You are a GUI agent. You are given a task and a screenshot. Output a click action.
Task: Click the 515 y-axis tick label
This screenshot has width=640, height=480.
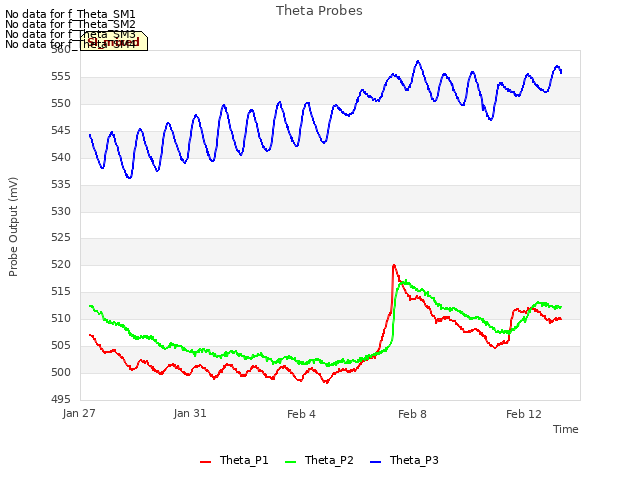pos(61,291)
